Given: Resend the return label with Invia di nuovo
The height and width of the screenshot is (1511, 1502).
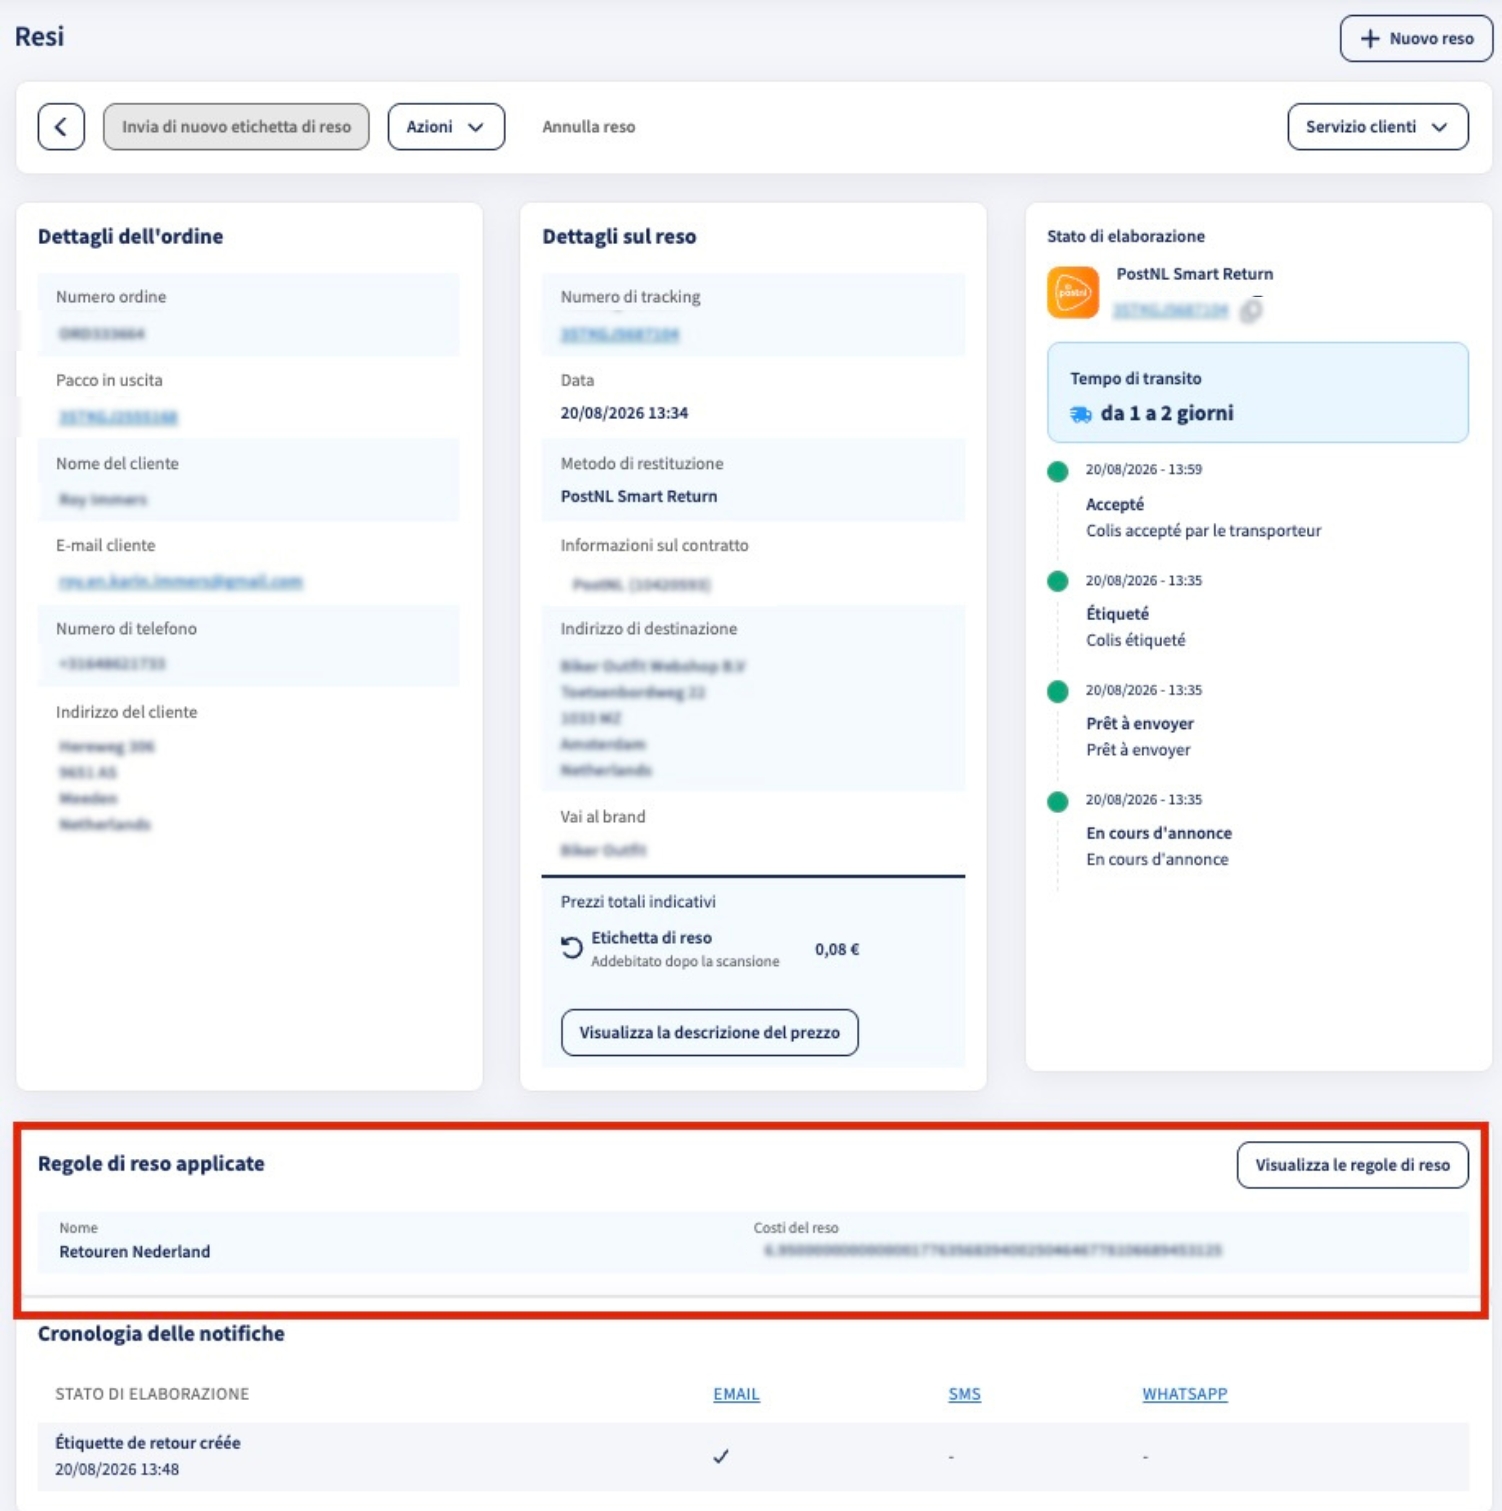Looking at the screenshot, I should point(236,127).
